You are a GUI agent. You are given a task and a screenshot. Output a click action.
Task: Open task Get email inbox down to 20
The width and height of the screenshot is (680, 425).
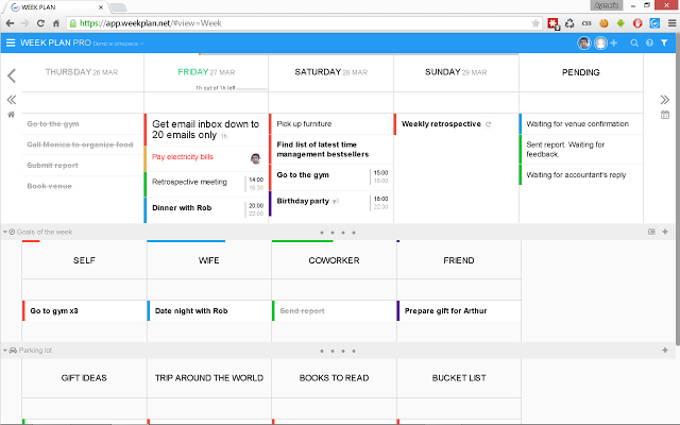tap(206, 130)
